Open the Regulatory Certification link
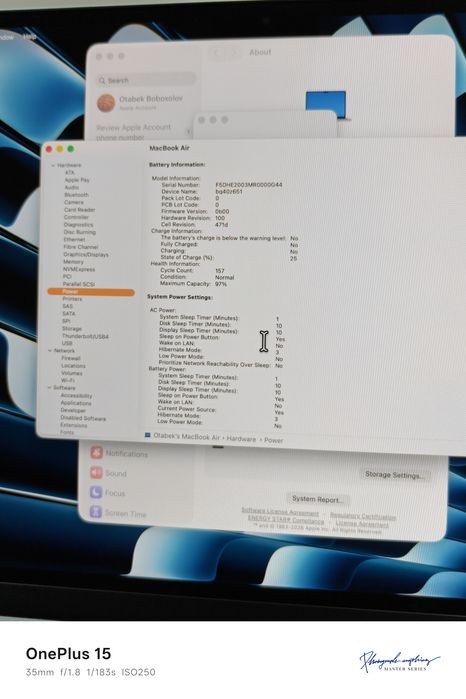 pos(363,516)
